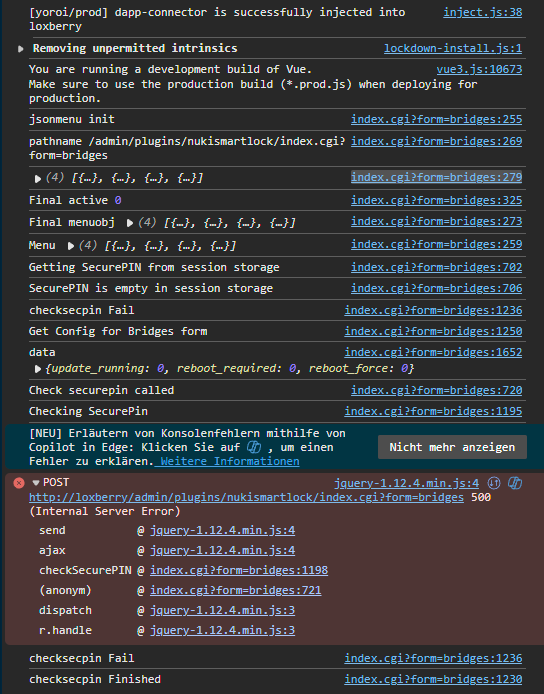This screenshot has height=694, width=544.
Task: Open source link index.cgi?form=bridges:259
Action: coord(436,244)
